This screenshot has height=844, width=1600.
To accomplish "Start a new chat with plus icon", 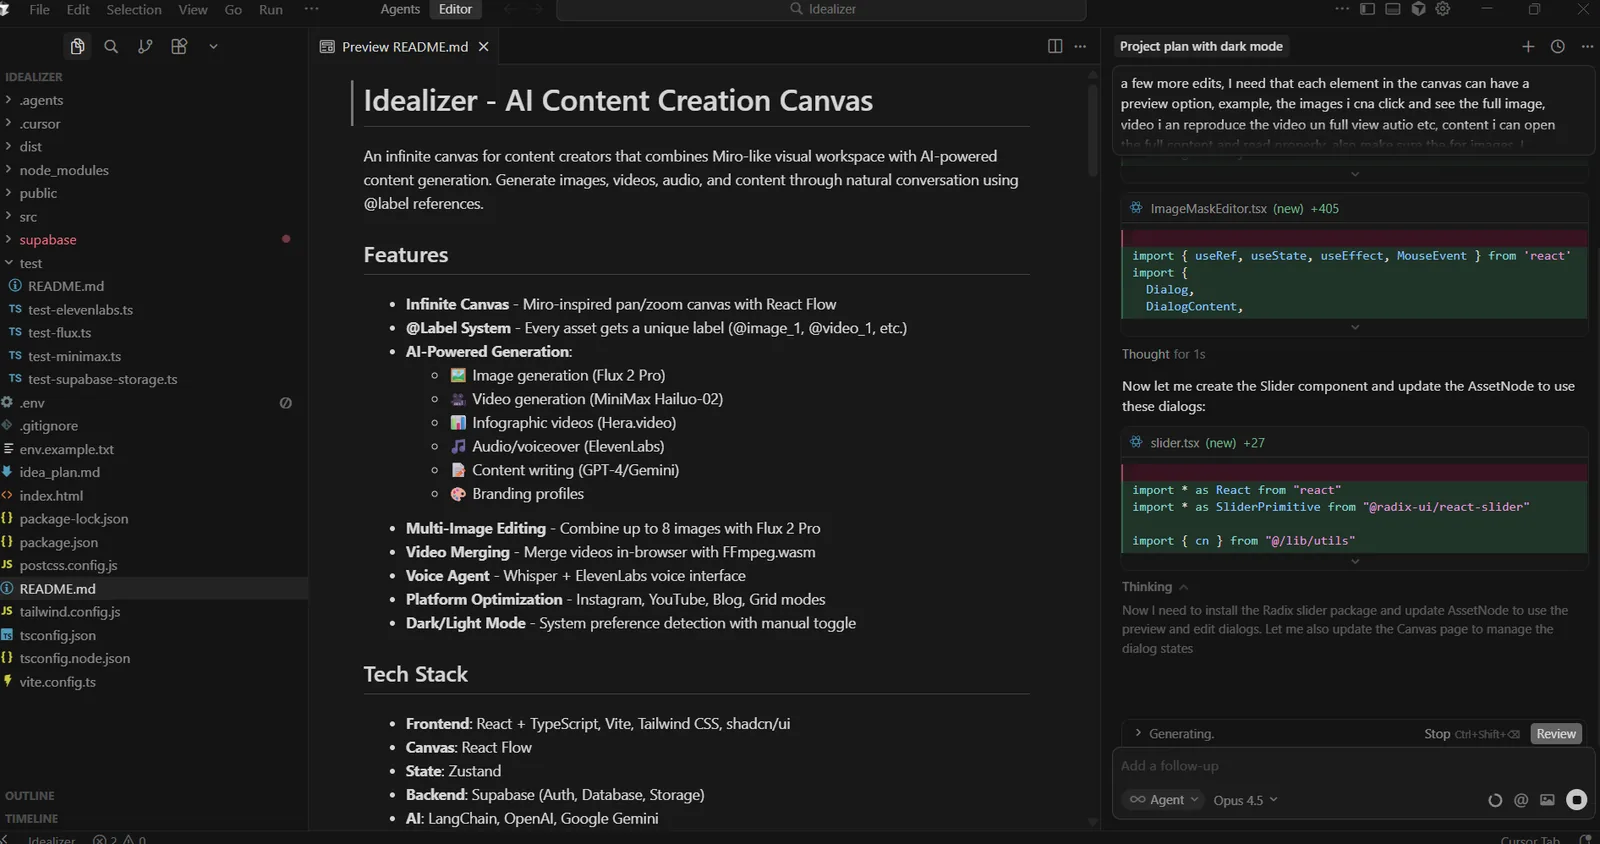I will click(1528, 47).
